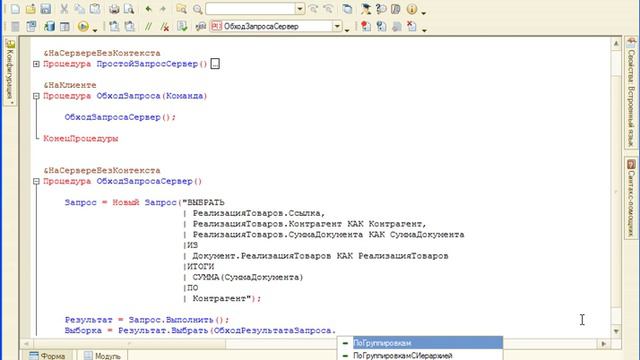Click the СУММА(СуммаДокумента) line
The image size is (640, 360).
point(248,277)
